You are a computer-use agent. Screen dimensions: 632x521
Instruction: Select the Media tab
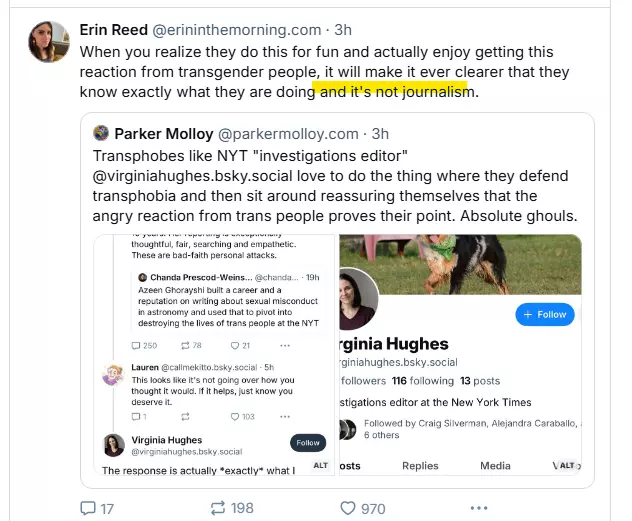[495, 466]
